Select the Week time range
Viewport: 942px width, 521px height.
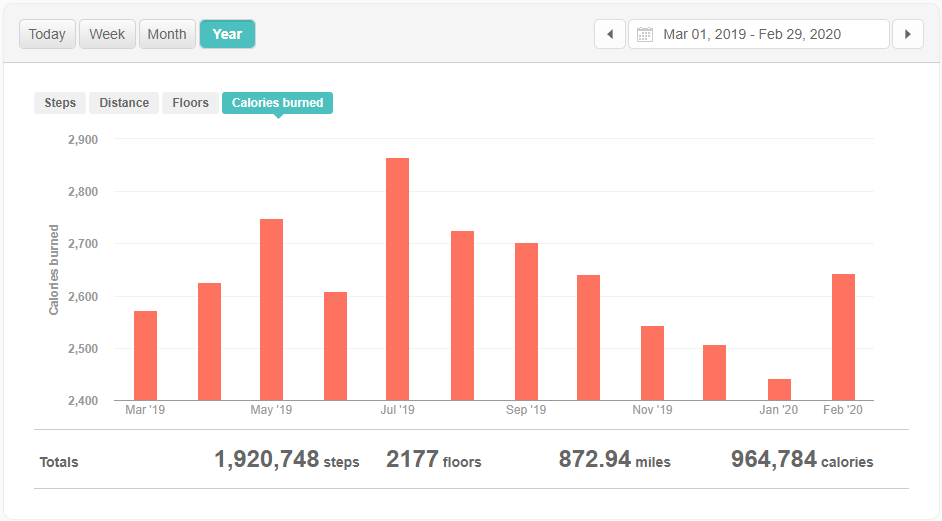107,34
